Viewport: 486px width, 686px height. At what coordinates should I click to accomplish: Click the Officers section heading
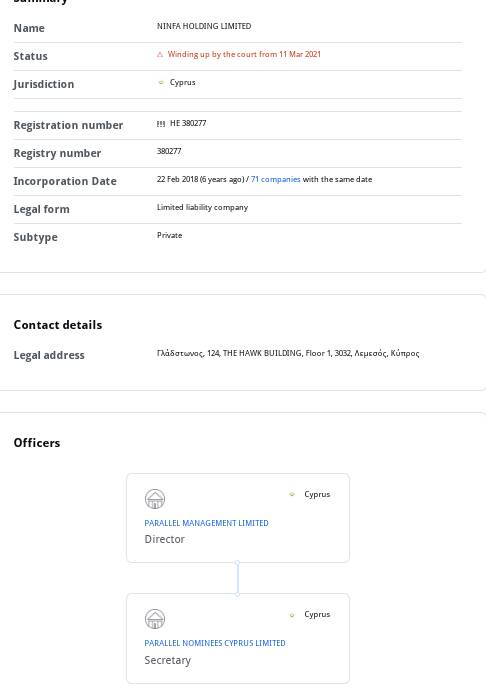(37, 443)
